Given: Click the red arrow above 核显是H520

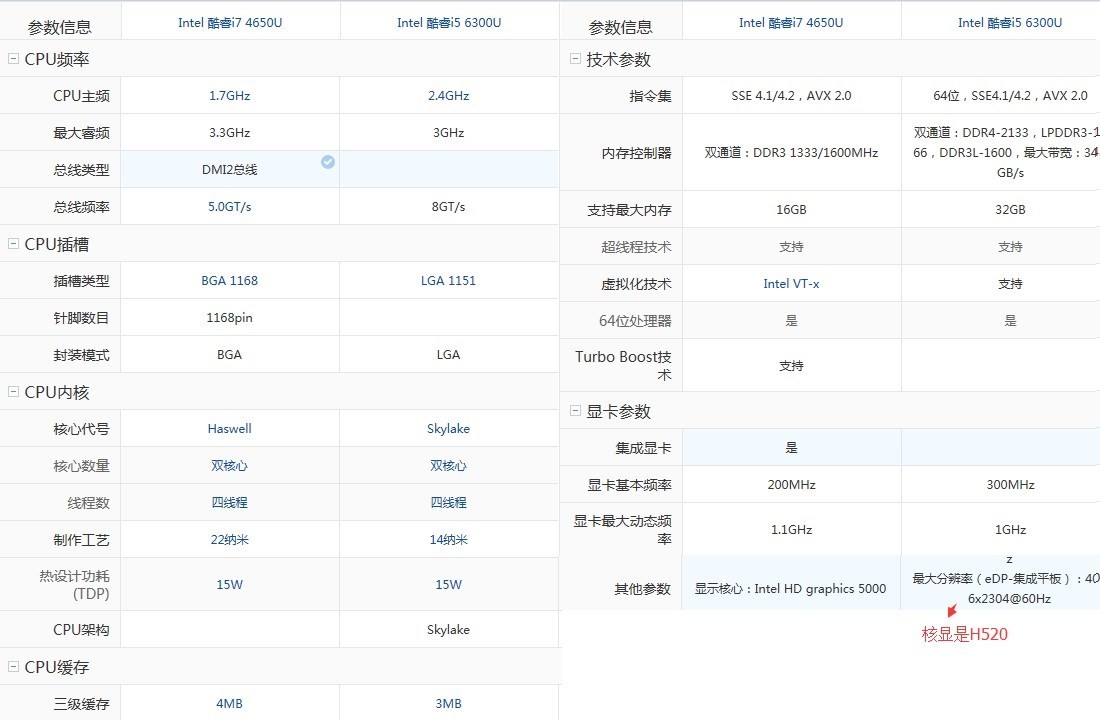Looking at the screenshot, I should tap(951, 611).
